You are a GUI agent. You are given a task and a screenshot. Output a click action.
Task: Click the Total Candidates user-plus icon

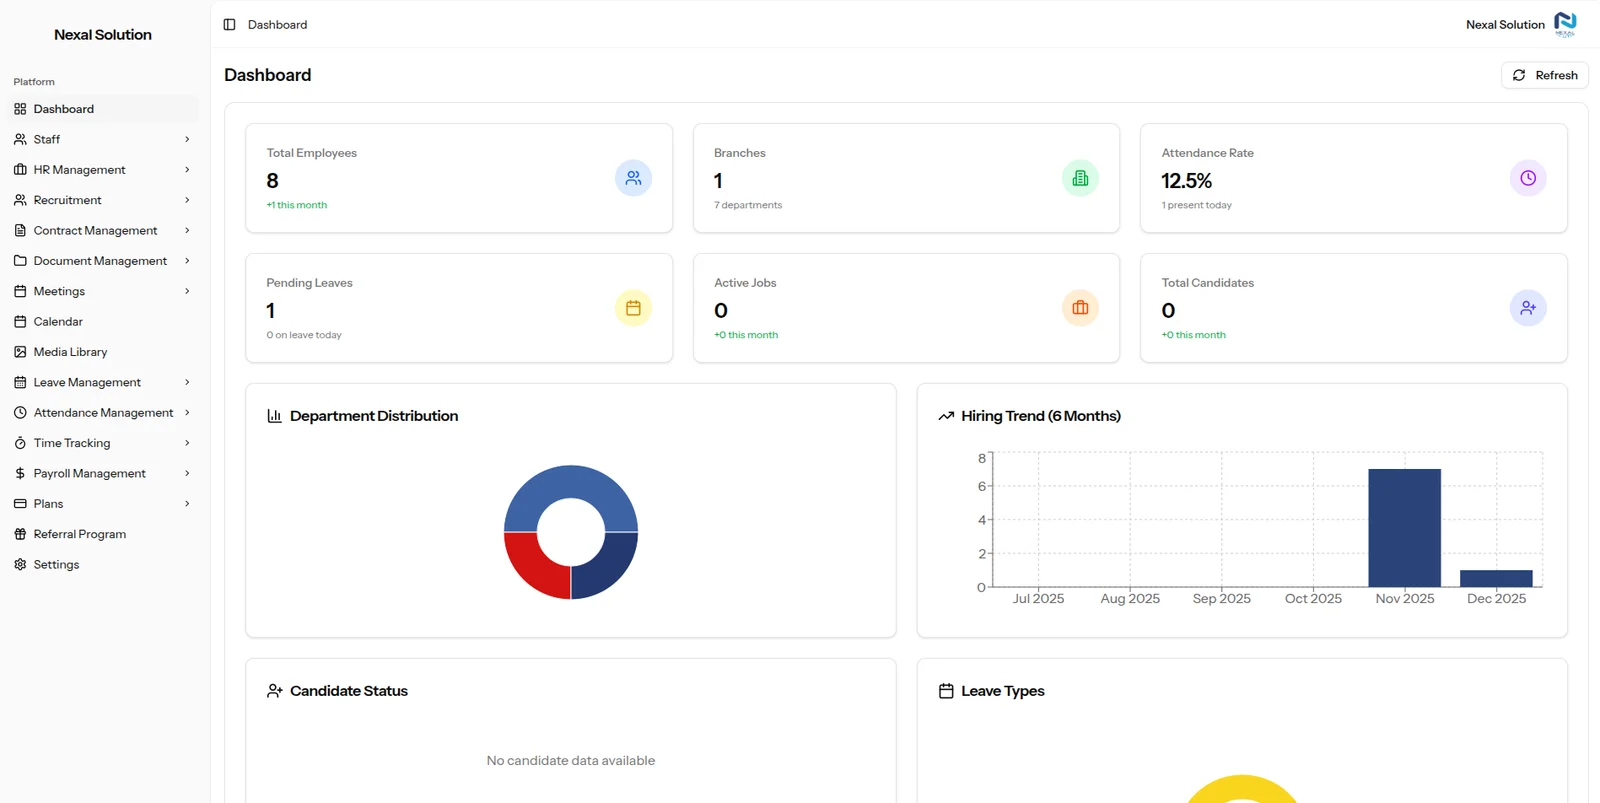[x=1528, y=308]
